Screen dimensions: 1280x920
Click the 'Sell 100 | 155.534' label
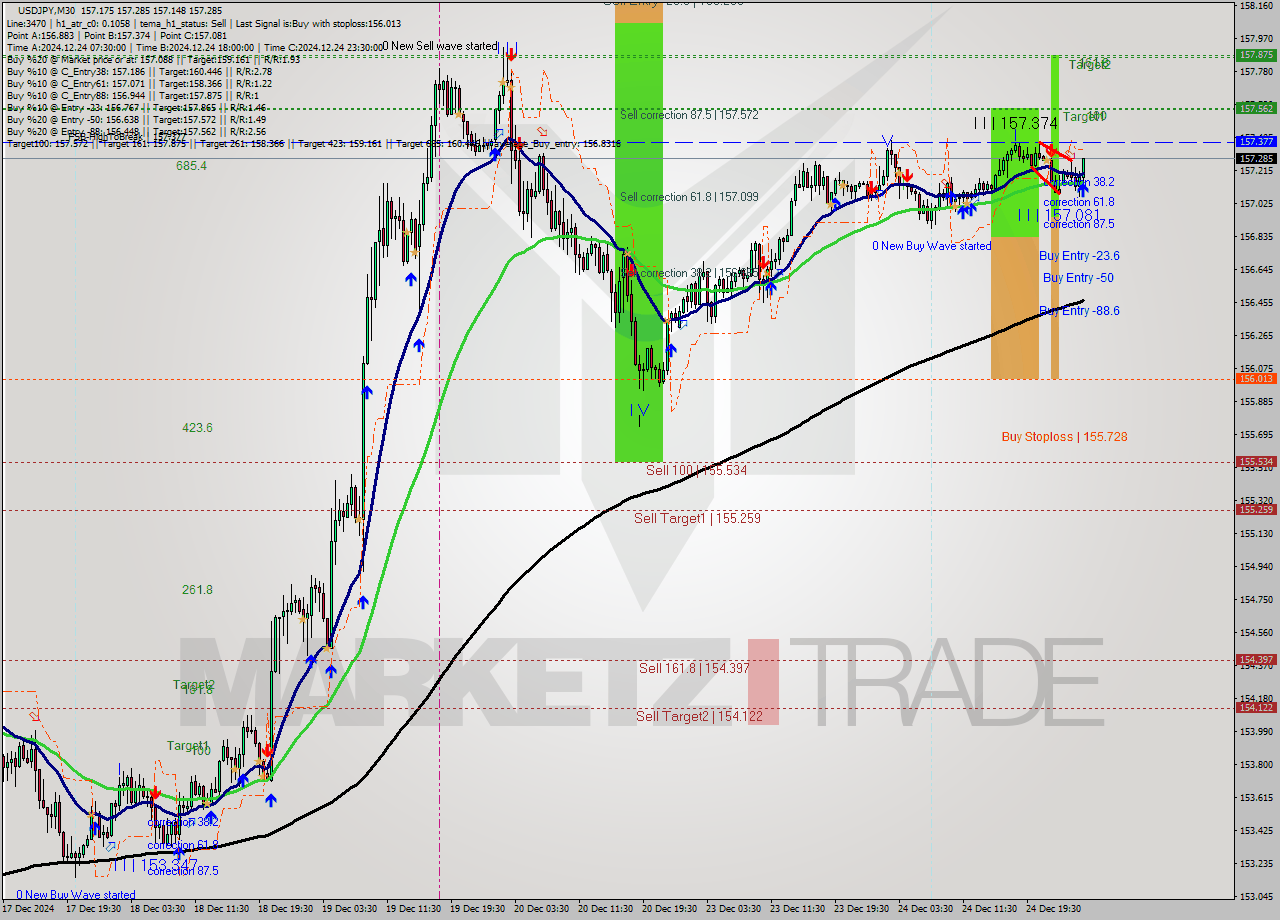pos(696,470)
